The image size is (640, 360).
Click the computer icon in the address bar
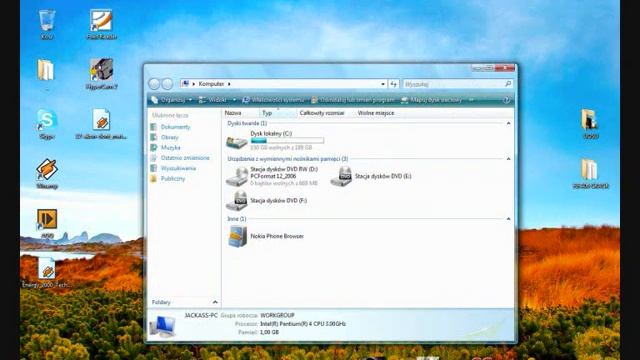click(185, 84)
